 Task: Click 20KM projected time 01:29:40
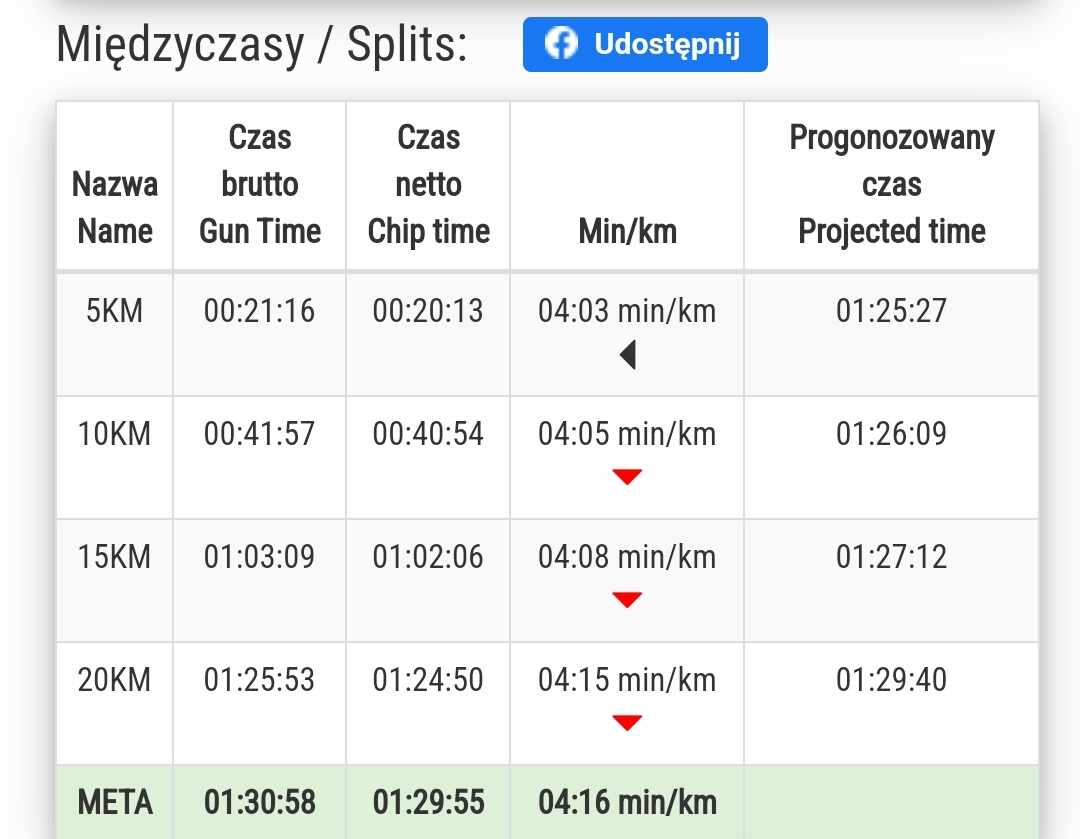point(892,680)
